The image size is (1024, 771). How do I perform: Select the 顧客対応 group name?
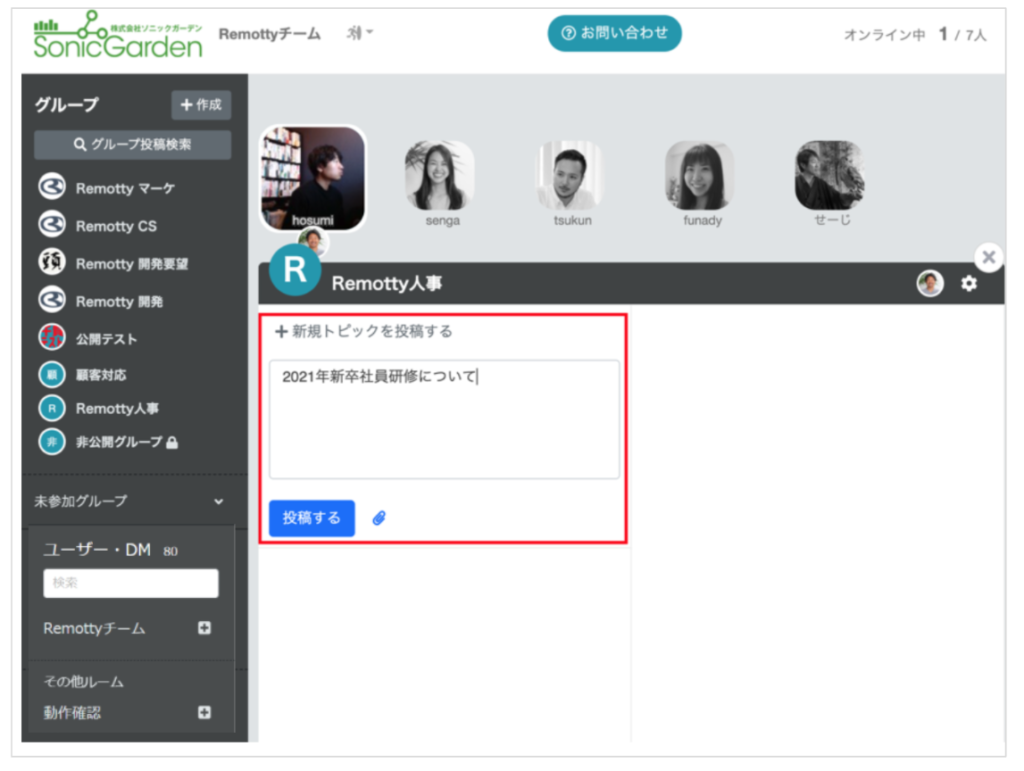pyautogui.click(x=101, y=375)
